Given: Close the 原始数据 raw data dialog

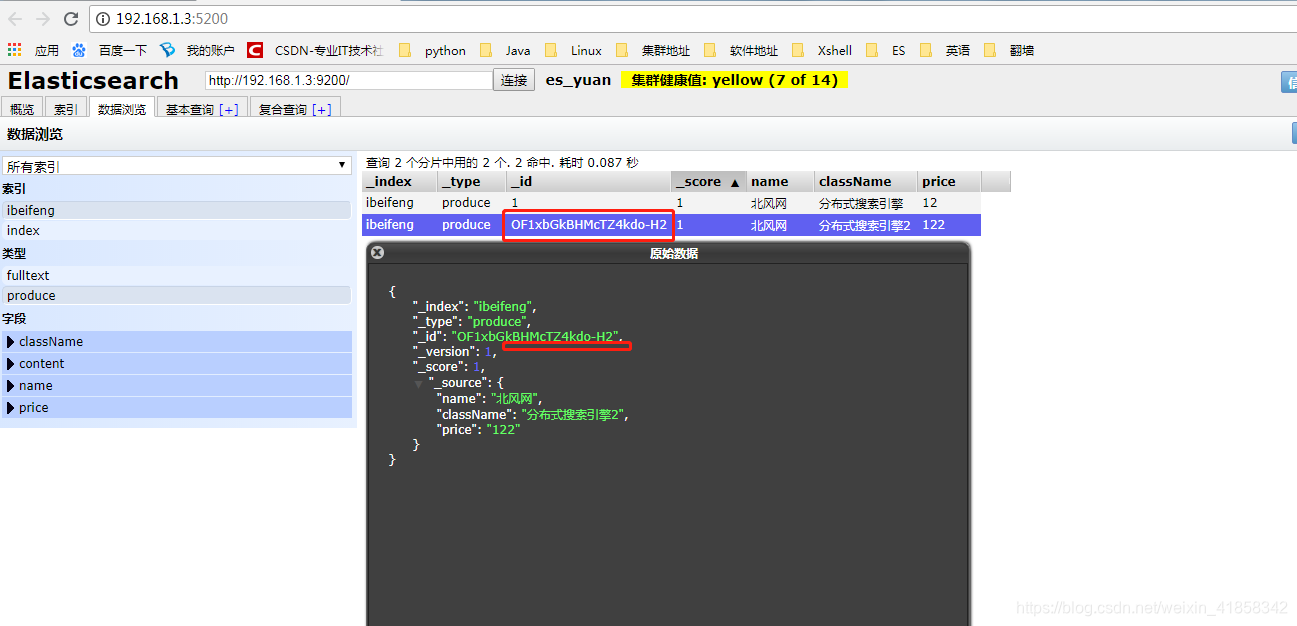Looking at the screenshot, I should [x=377, y=253].
